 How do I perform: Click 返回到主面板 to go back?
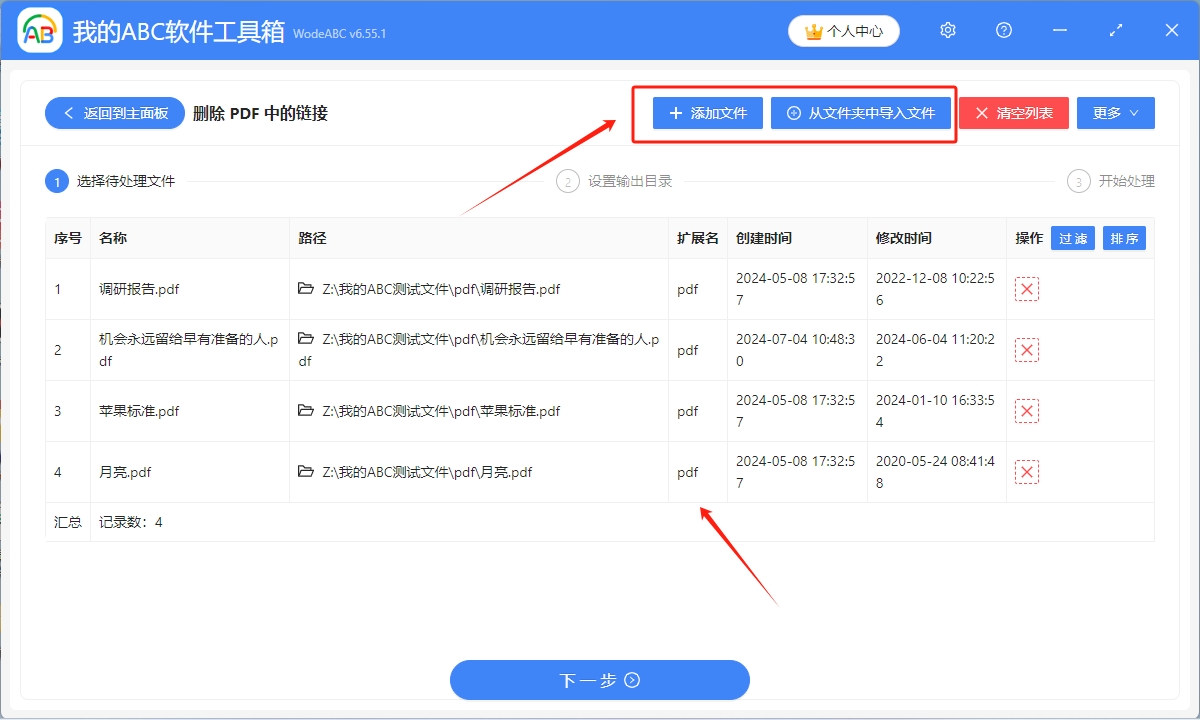113,113
